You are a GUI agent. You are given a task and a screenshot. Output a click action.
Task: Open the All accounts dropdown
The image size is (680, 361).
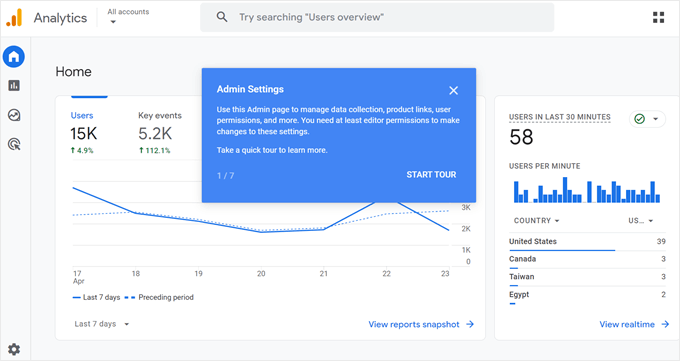(x=128, y=16)
